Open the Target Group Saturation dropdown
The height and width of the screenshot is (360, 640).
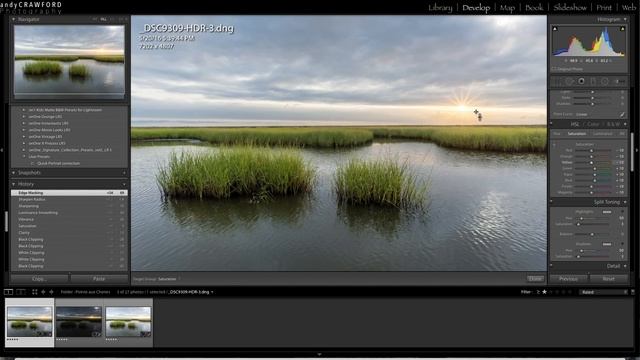tap(168, 279)
